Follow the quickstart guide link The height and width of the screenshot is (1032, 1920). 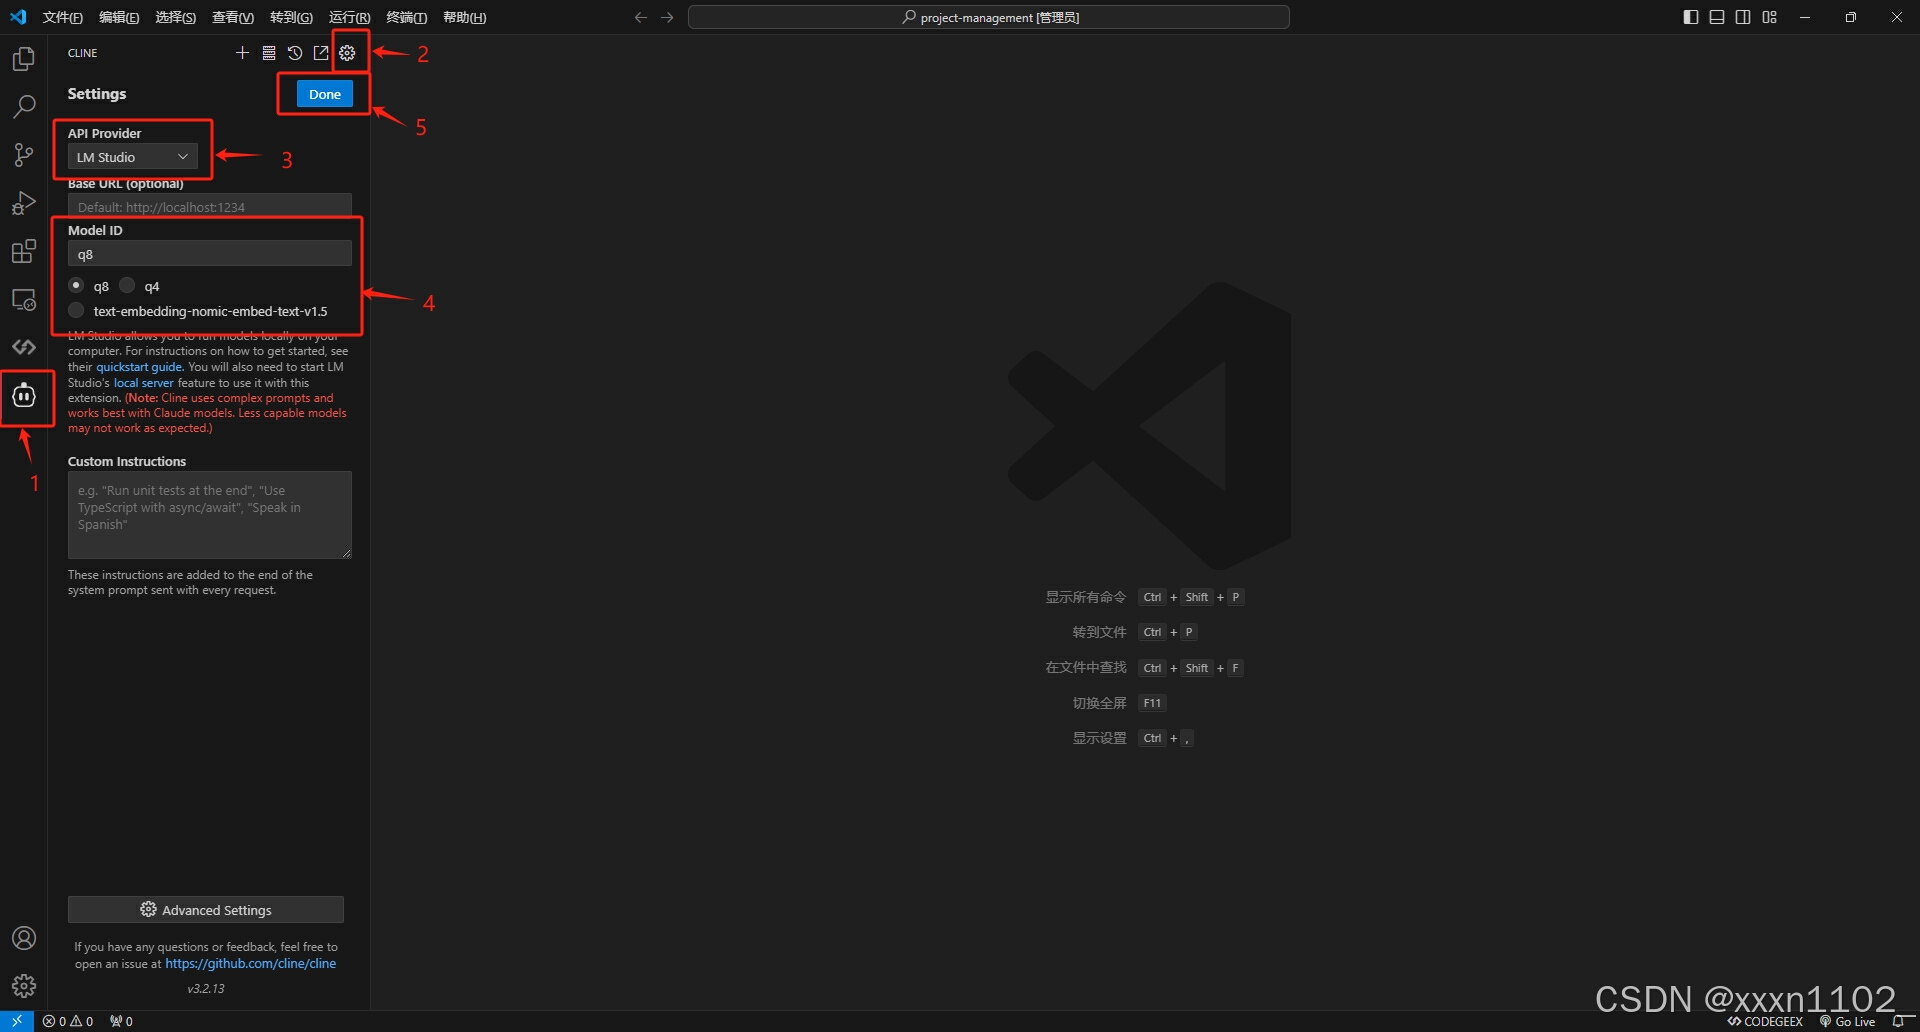[139, 367]
